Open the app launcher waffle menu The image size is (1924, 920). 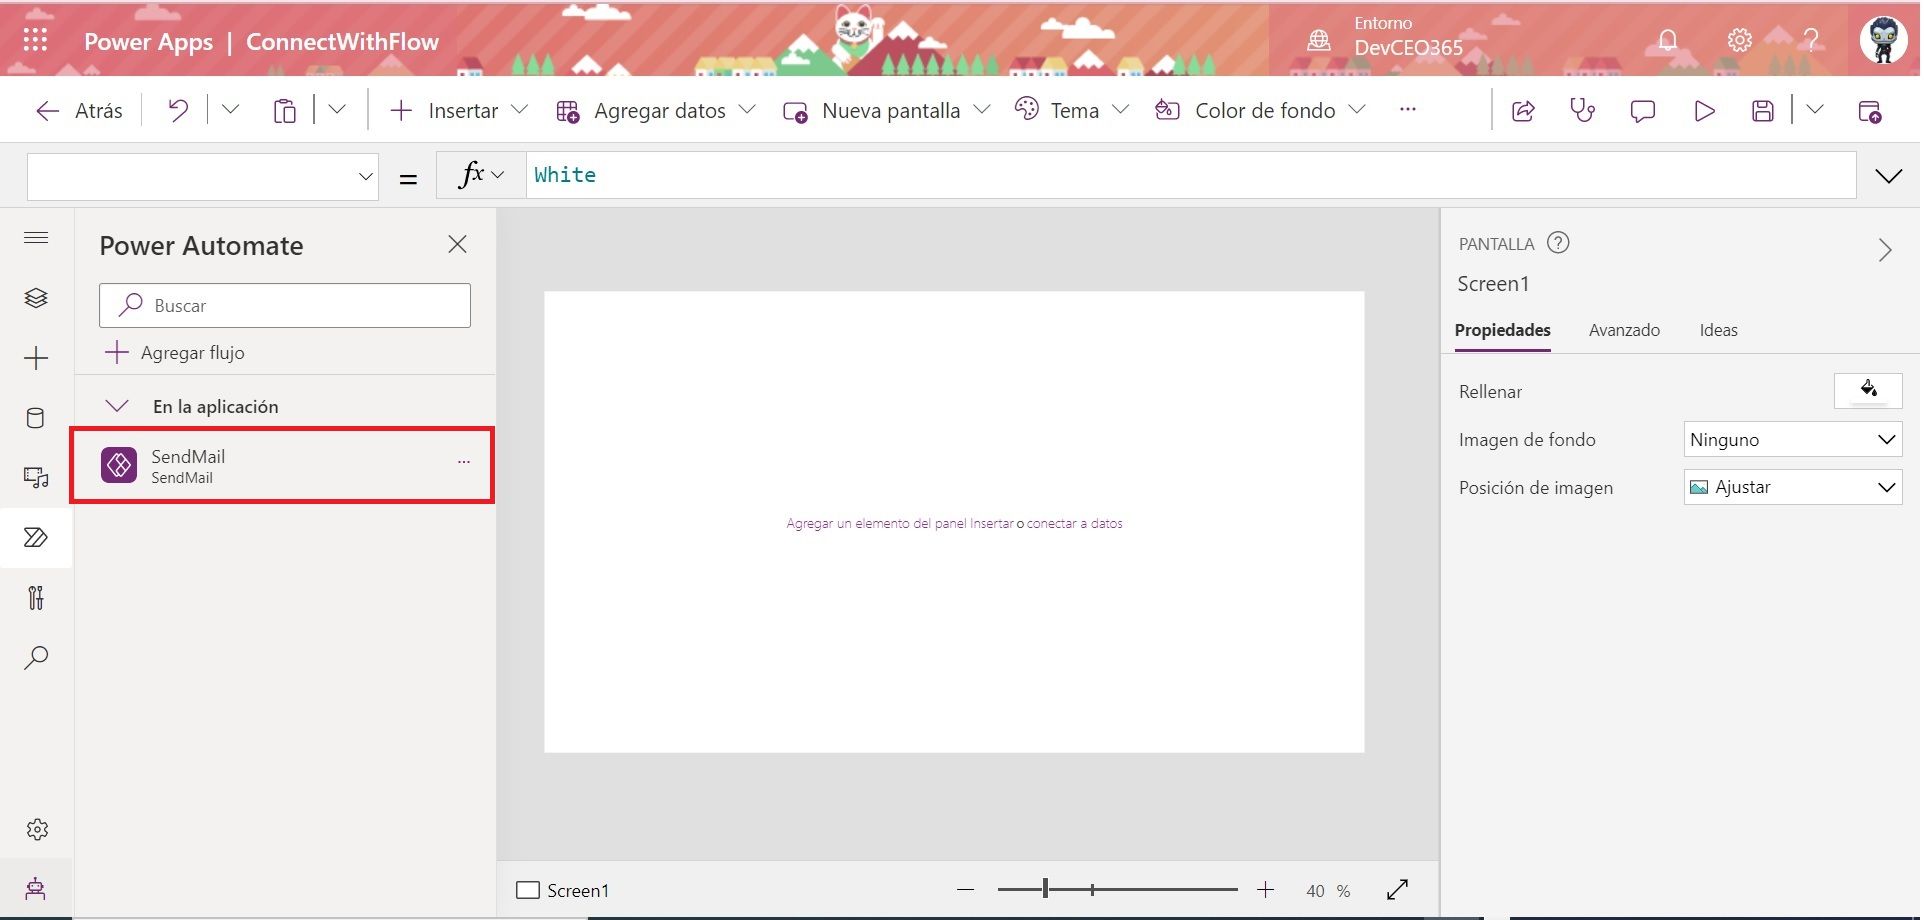[x=36, y=40]
